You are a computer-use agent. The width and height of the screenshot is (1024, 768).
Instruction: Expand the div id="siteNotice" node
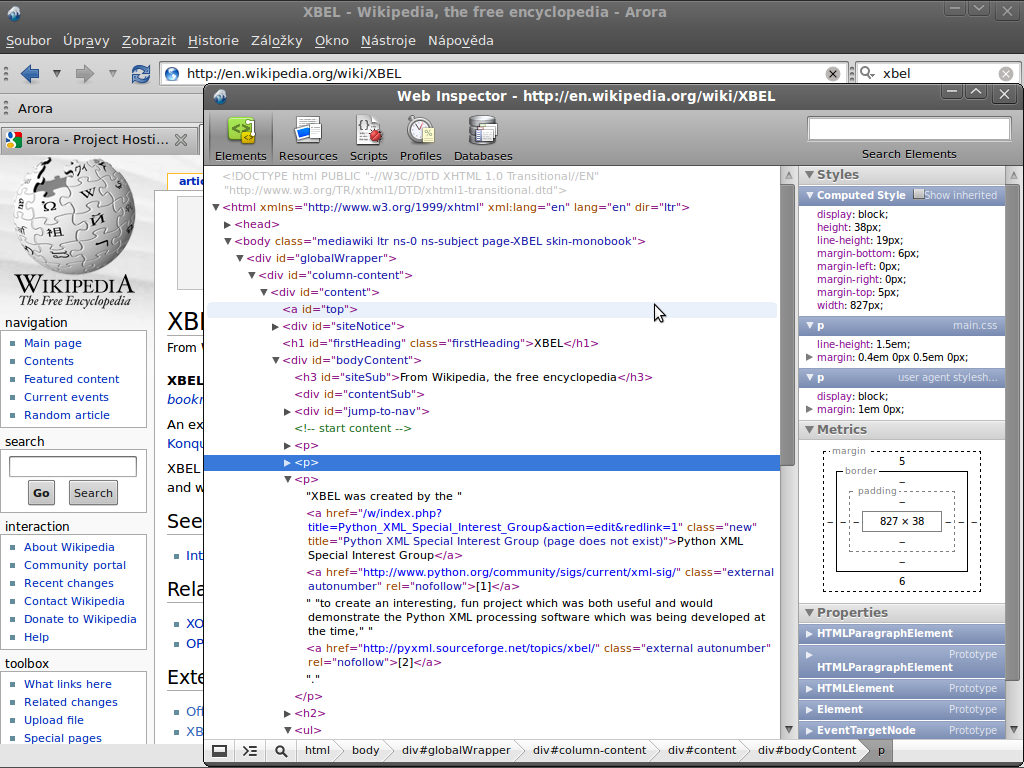point(275,327)
